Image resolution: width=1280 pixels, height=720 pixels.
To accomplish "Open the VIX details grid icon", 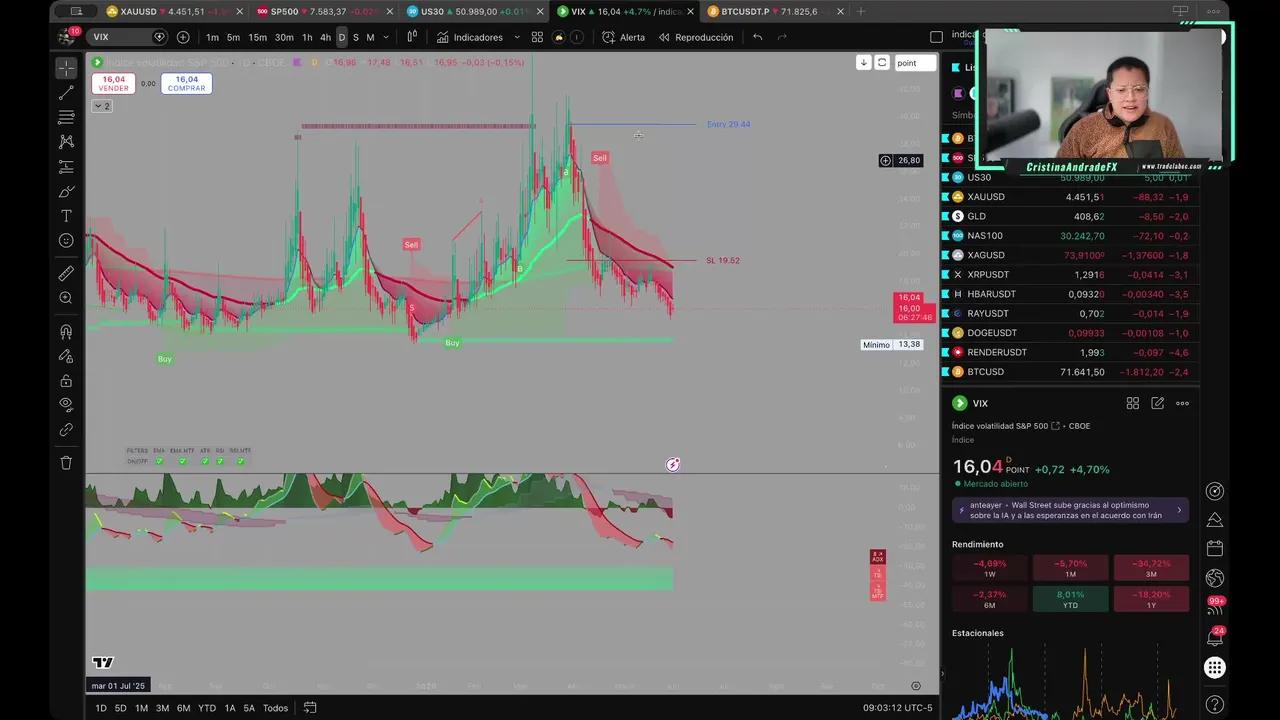I will (1133, 403).
